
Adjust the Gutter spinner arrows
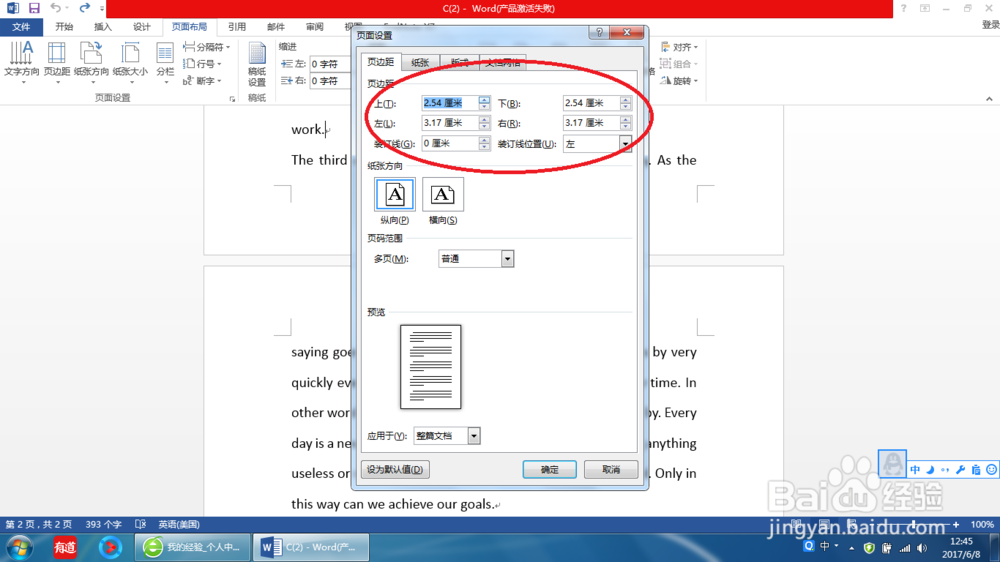point(485,144)
